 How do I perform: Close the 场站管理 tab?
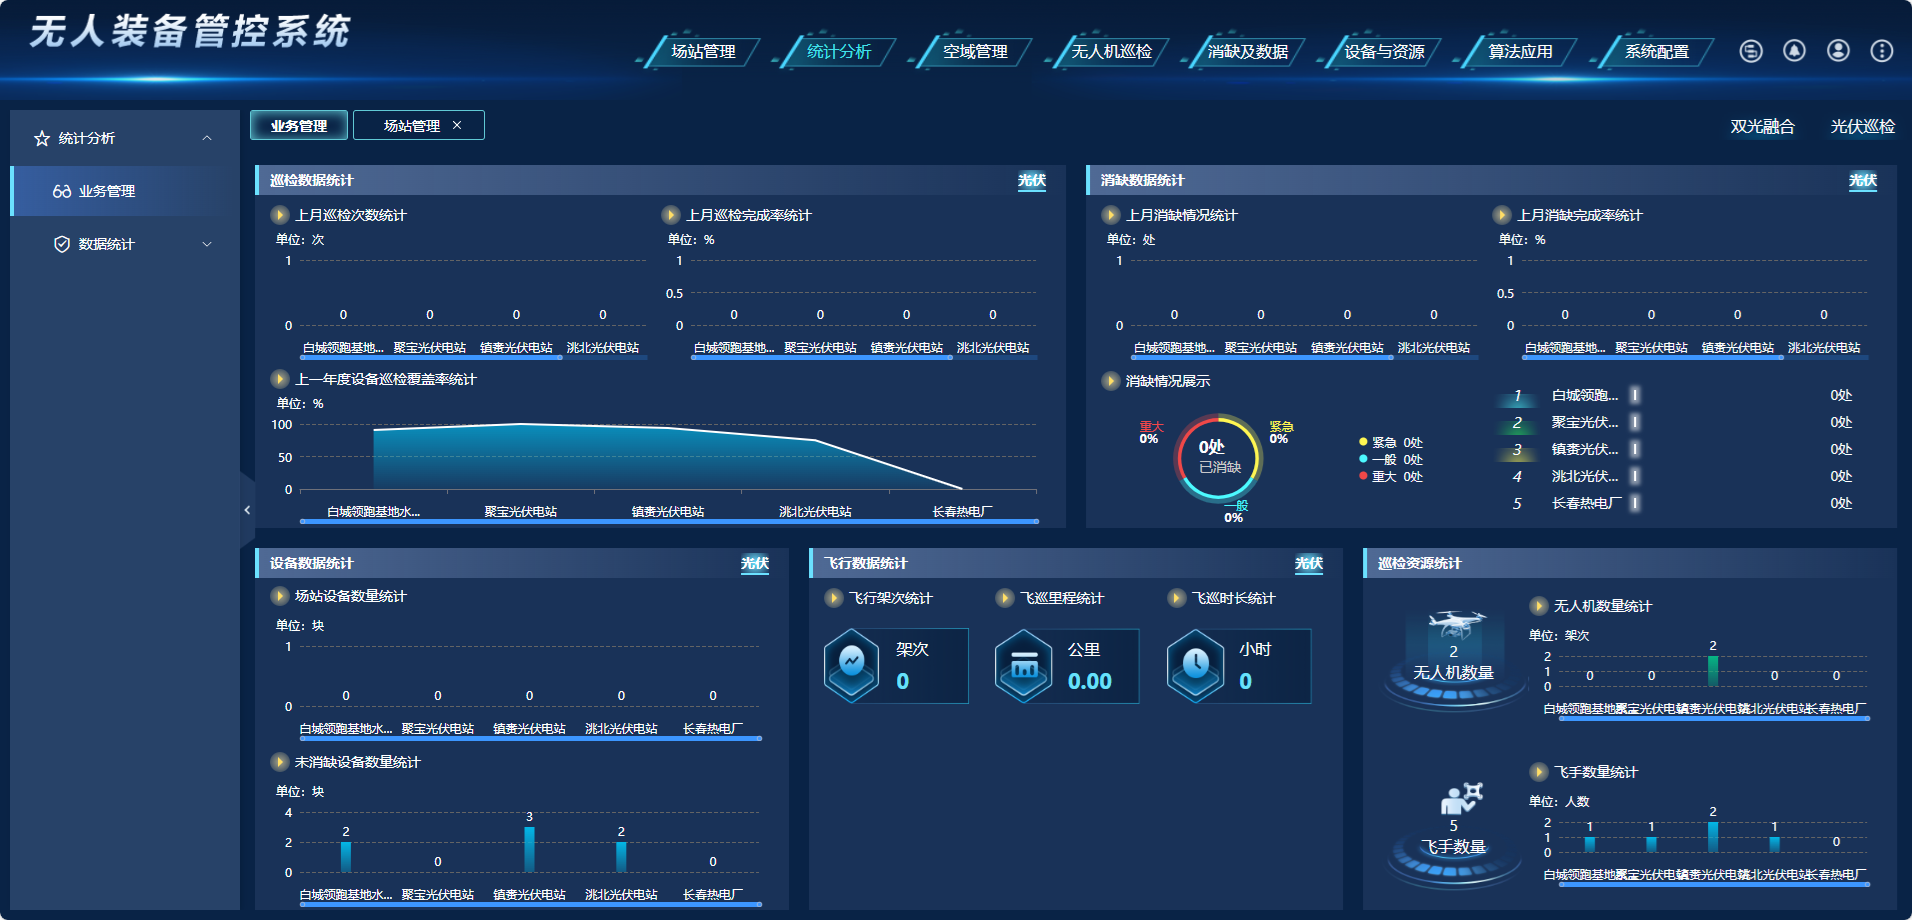click(457, 125)
